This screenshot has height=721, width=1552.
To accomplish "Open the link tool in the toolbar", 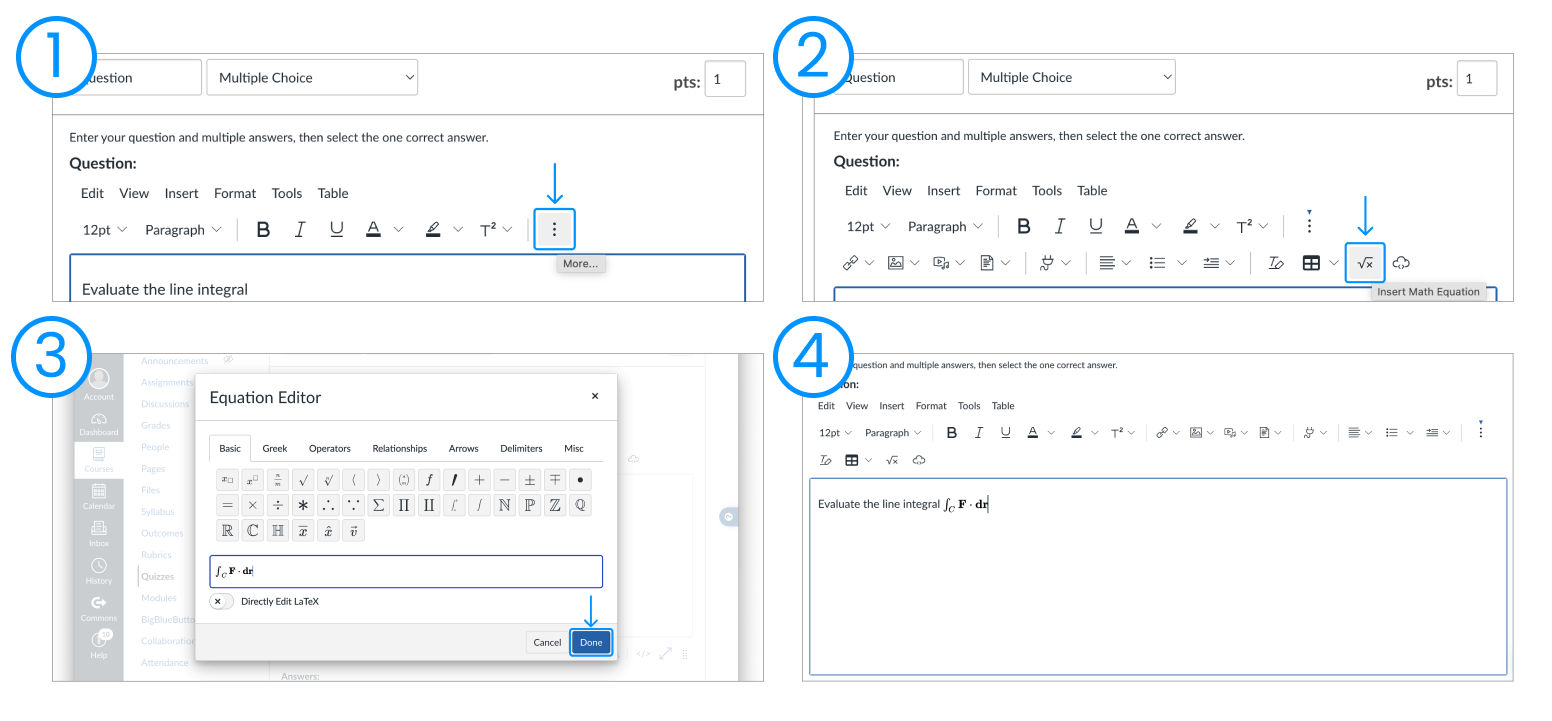I will point(851,262).
